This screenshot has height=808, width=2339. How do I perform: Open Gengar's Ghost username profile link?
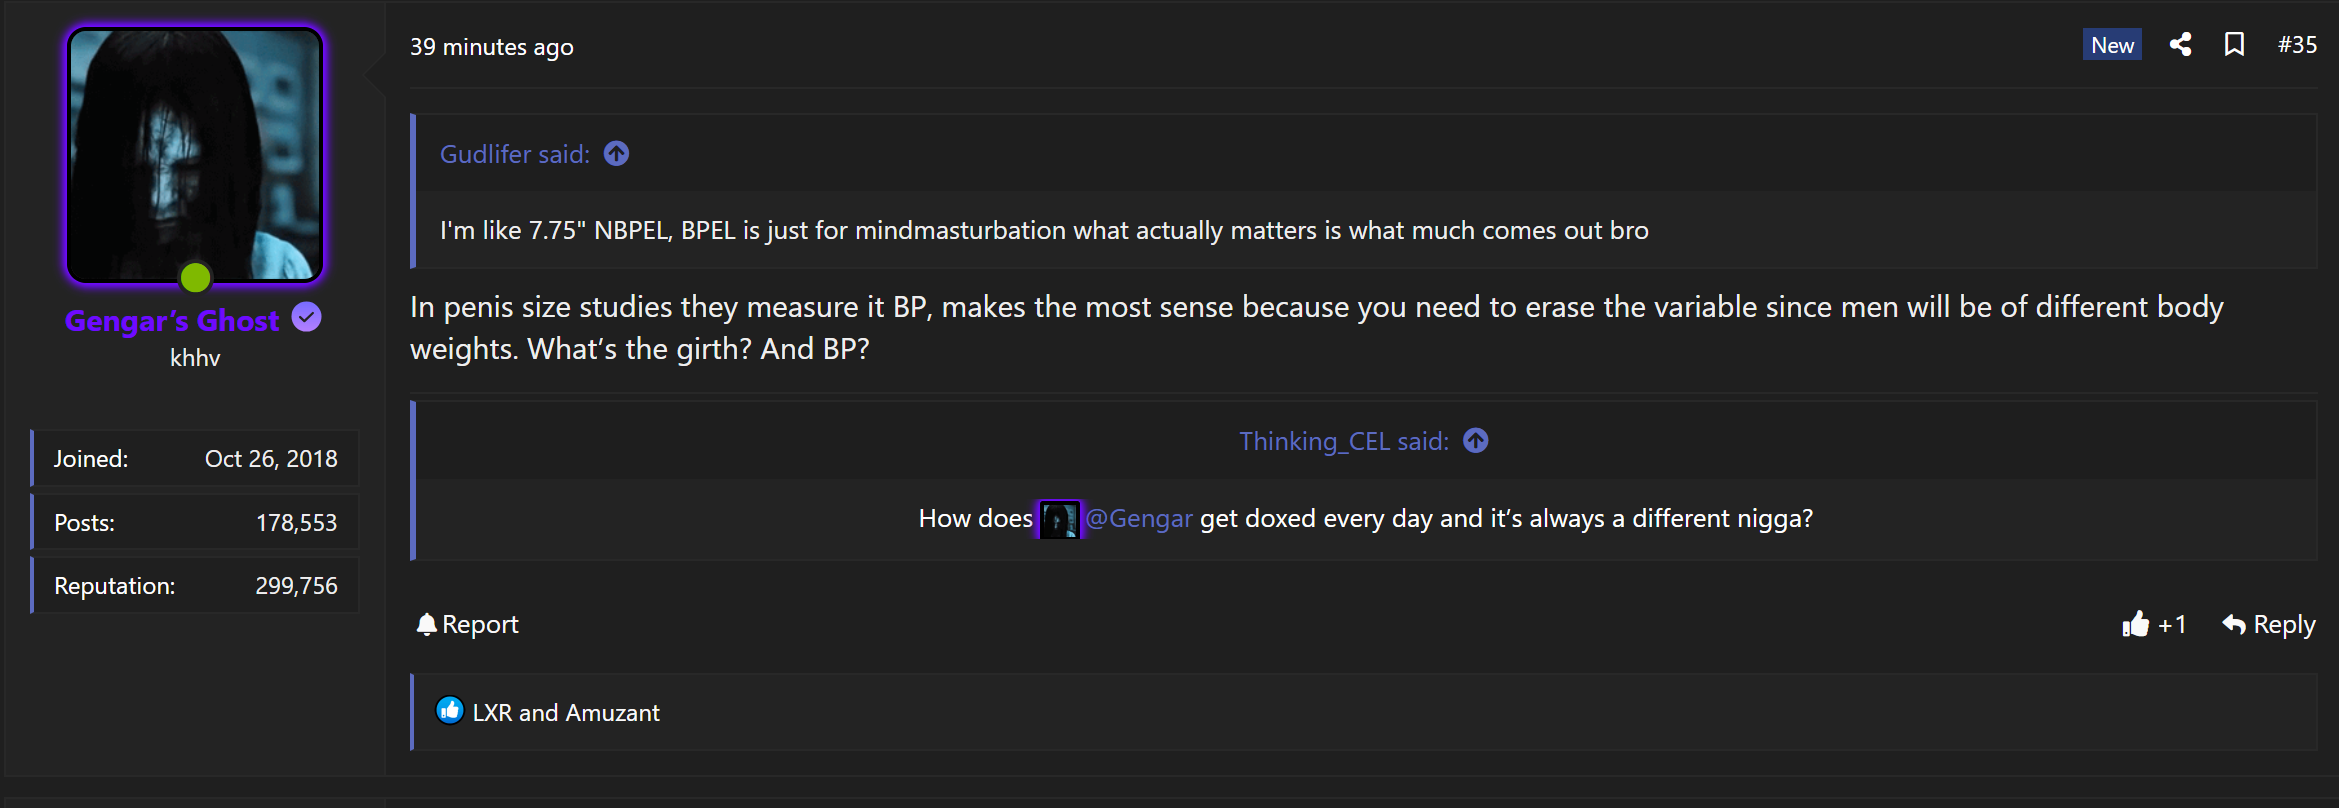tap(172, 320)
